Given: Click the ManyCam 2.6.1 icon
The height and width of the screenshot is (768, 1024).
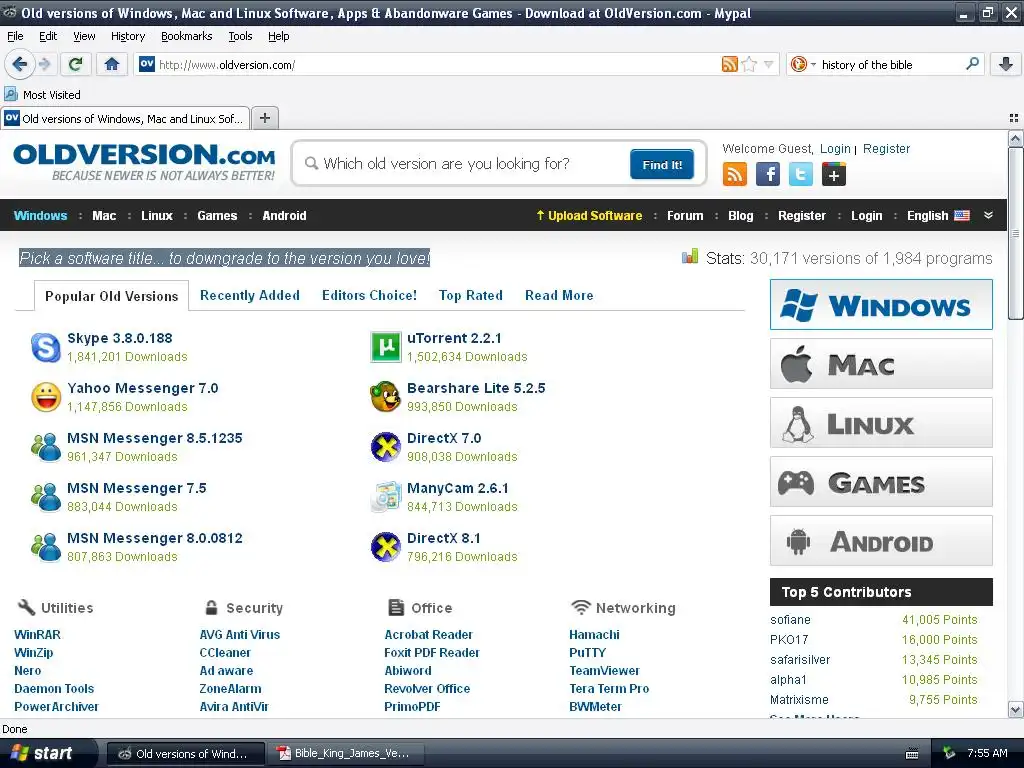Looking at the screenshot, I should (385, 497).
